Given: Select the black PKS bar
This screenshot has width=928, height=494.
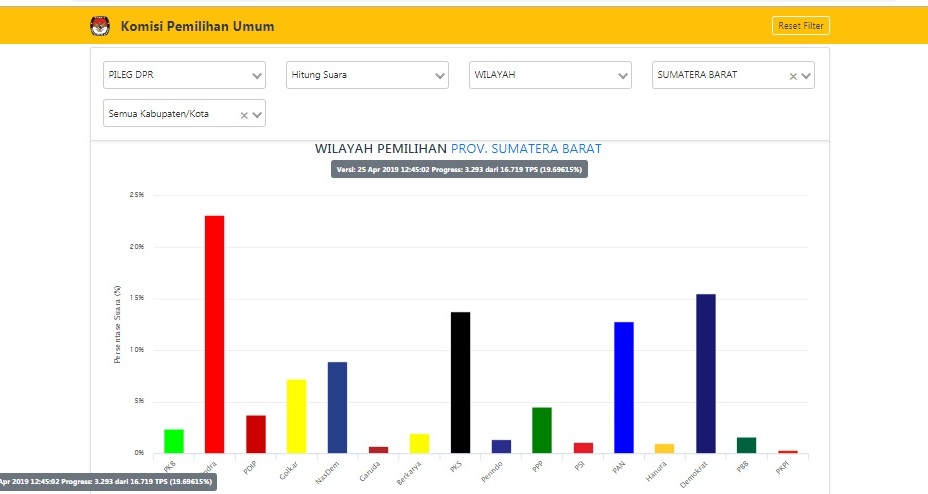Looking at the screenshot, I should [x=460, y=382].
